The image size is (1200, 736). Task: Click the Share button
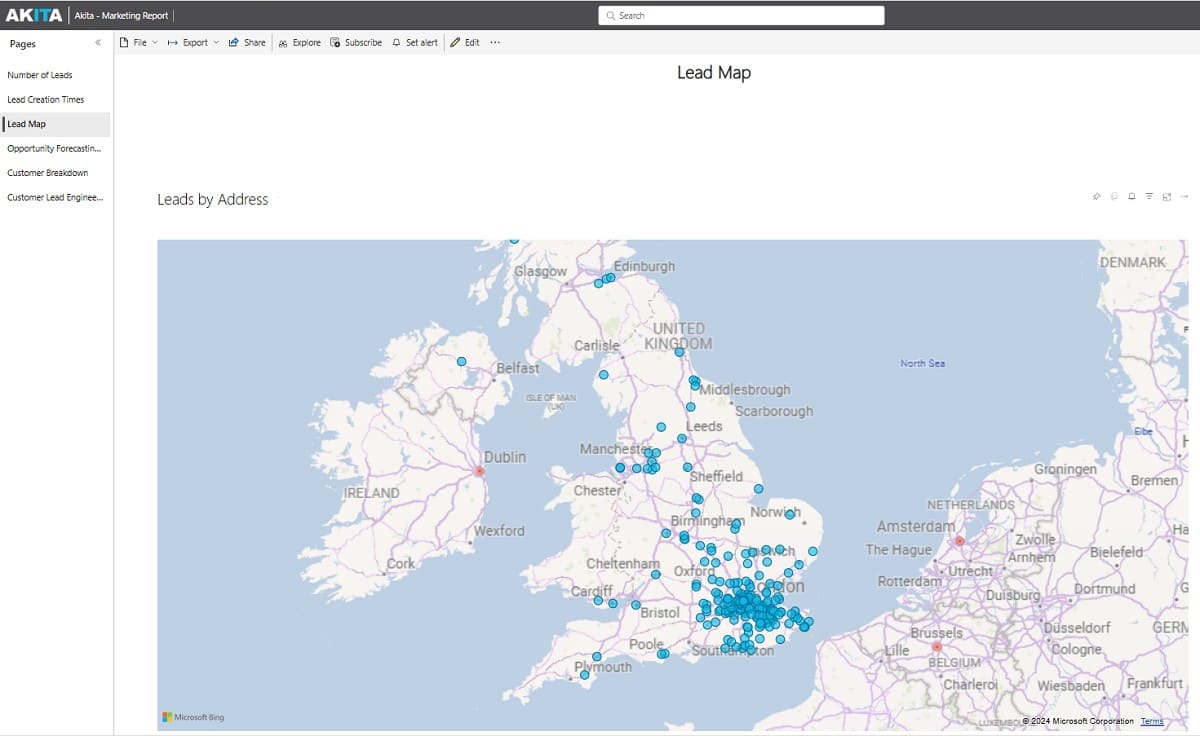click(247, 42)
